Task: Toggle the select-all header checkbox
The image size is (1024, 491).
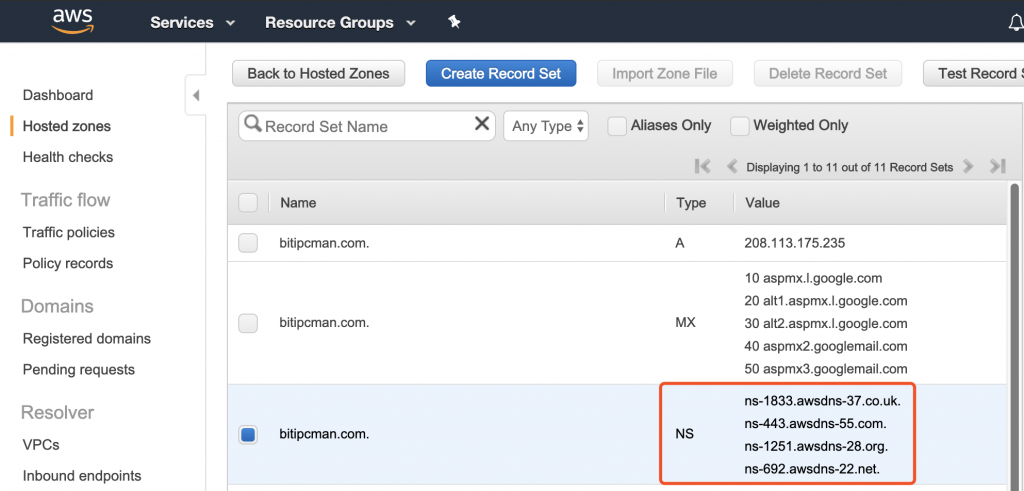Action: 248,203
